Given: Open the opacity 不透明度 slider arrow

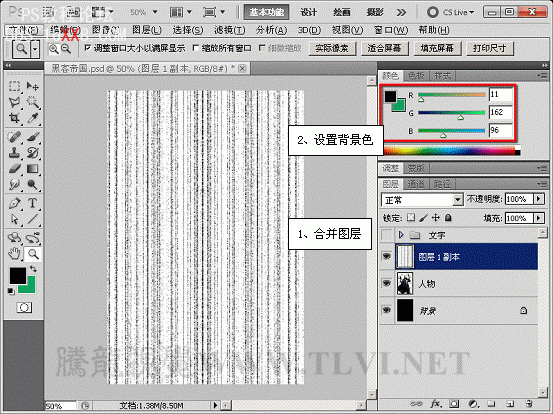Looking at the screenshot, I should 539,199.
